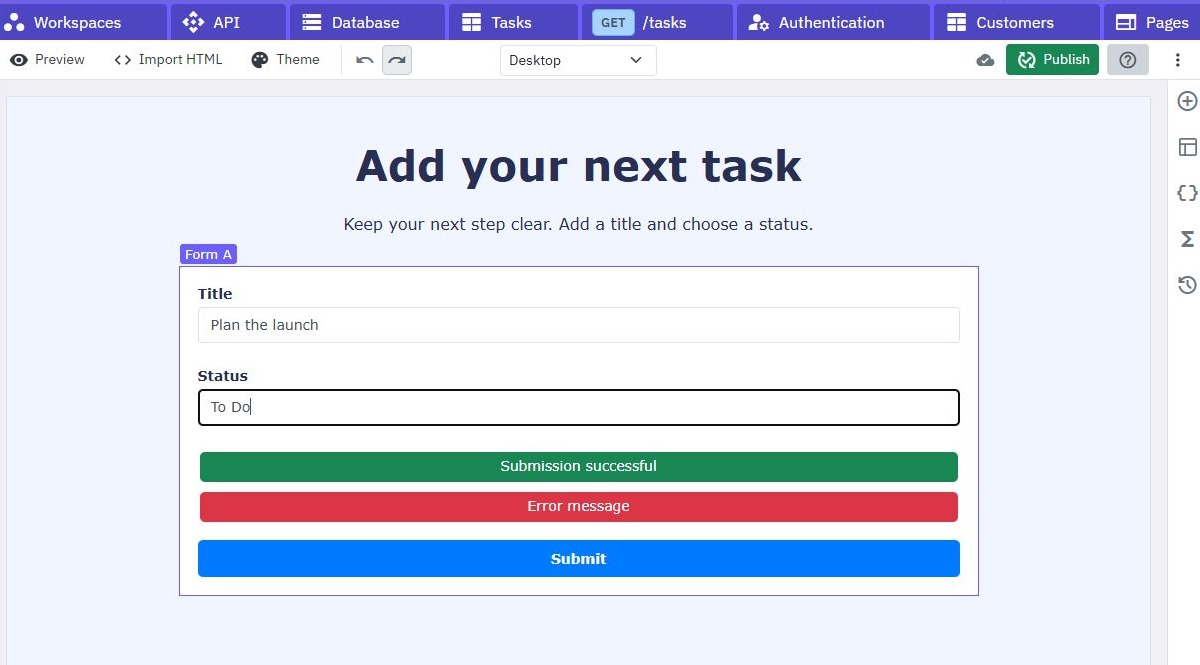Open the Theme palette settings
Screen dimensions: 1200x665
click(285, 60)
